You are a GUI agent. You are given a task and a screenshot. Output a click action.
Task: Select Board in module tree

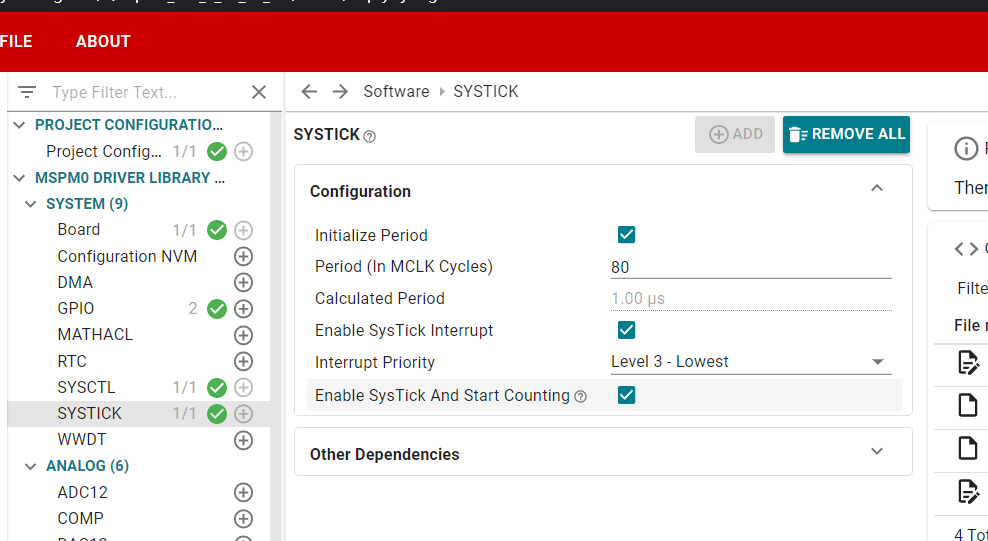(x=79, y=230)
